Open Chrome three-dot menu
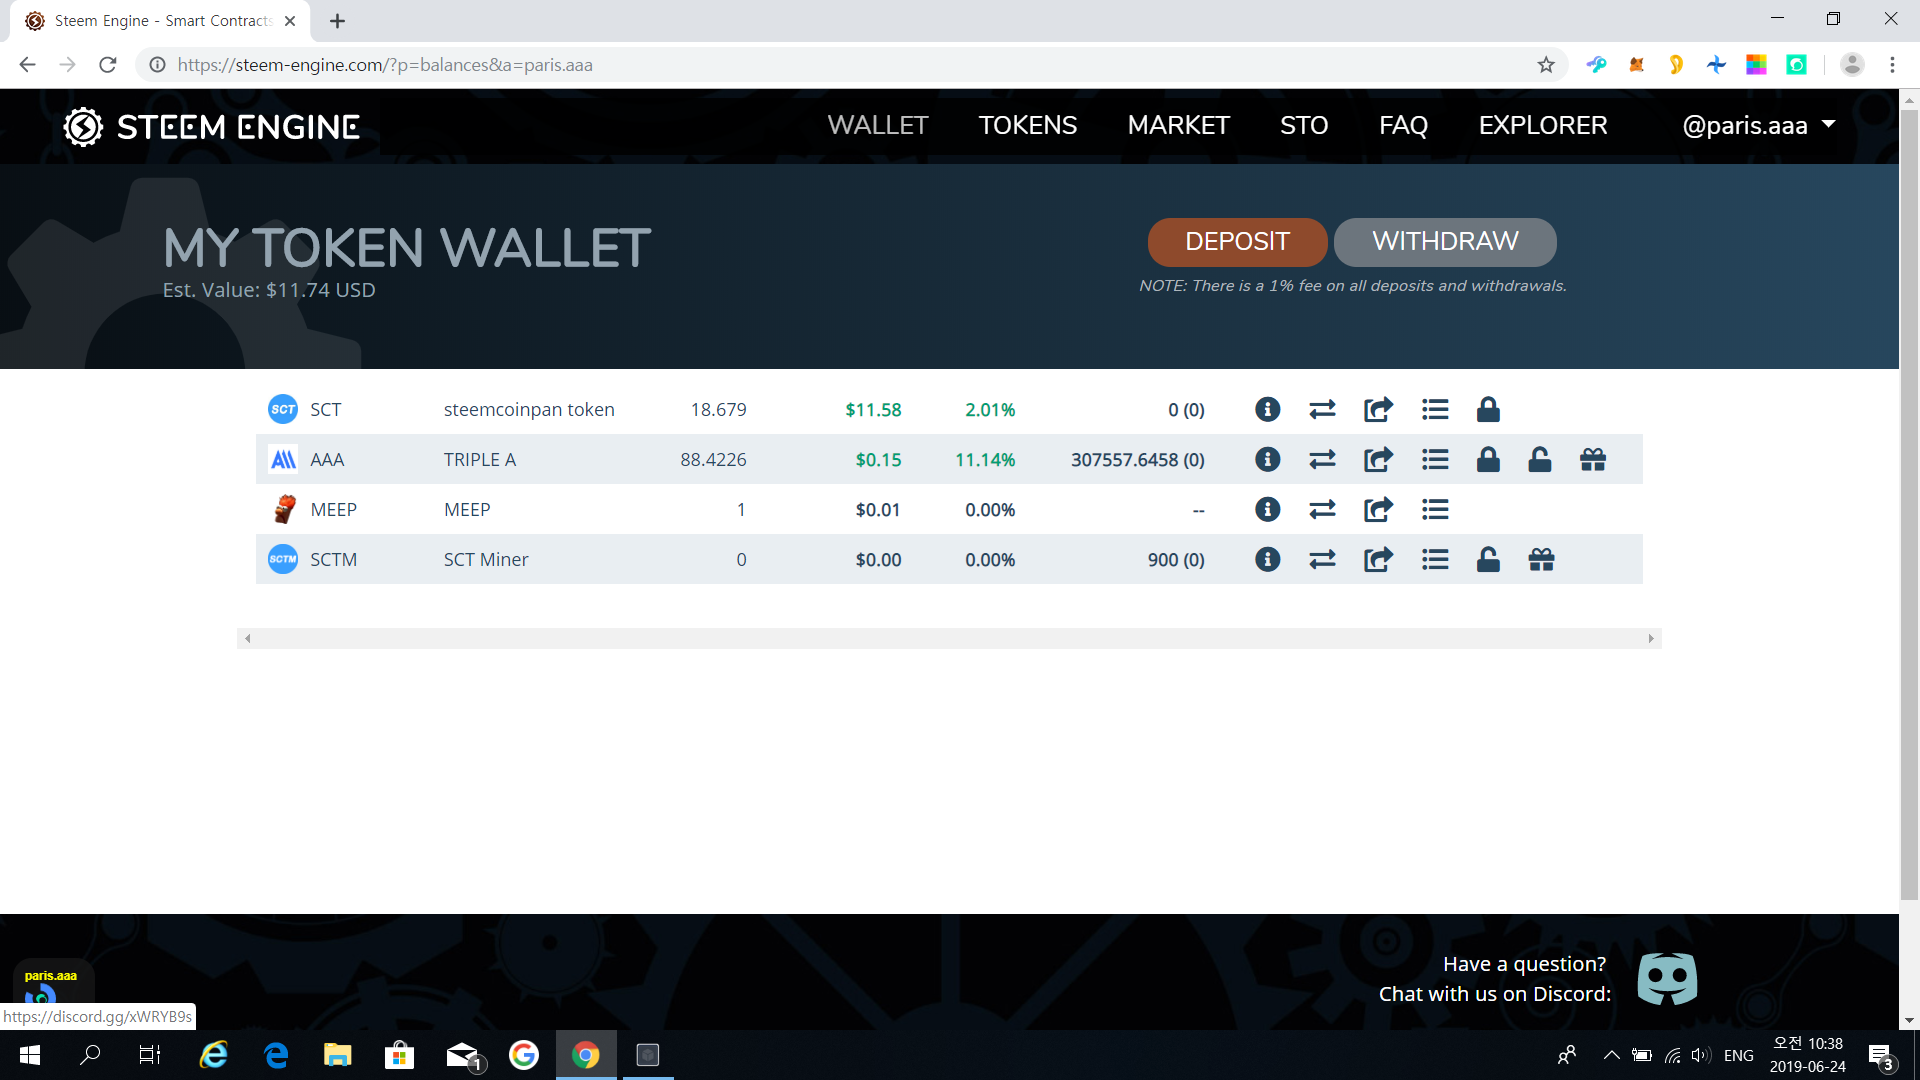Screen dimensions: 1920x1080 [x=1892, y=65]
